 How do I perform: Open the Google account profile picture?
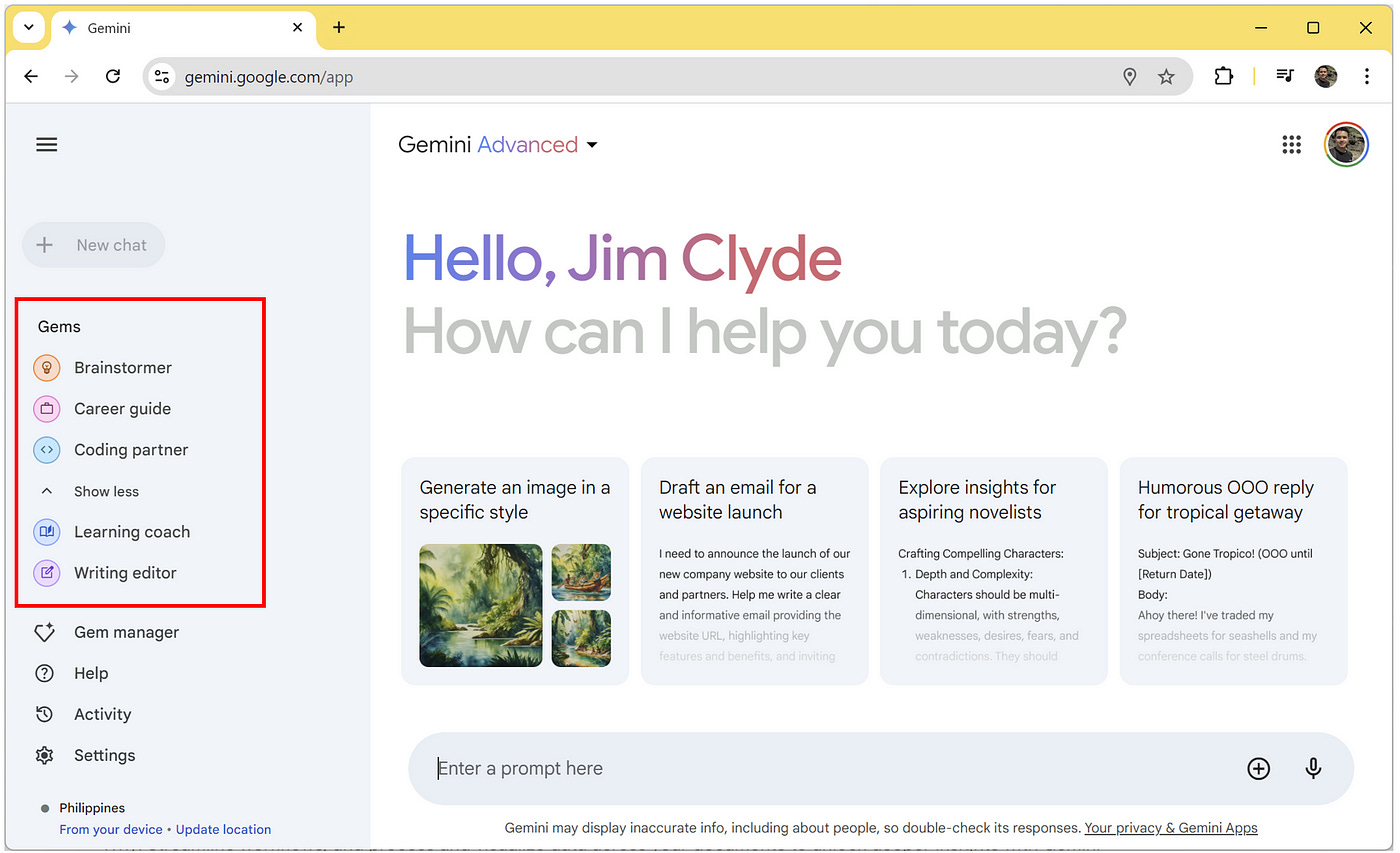pos(1346,145)
